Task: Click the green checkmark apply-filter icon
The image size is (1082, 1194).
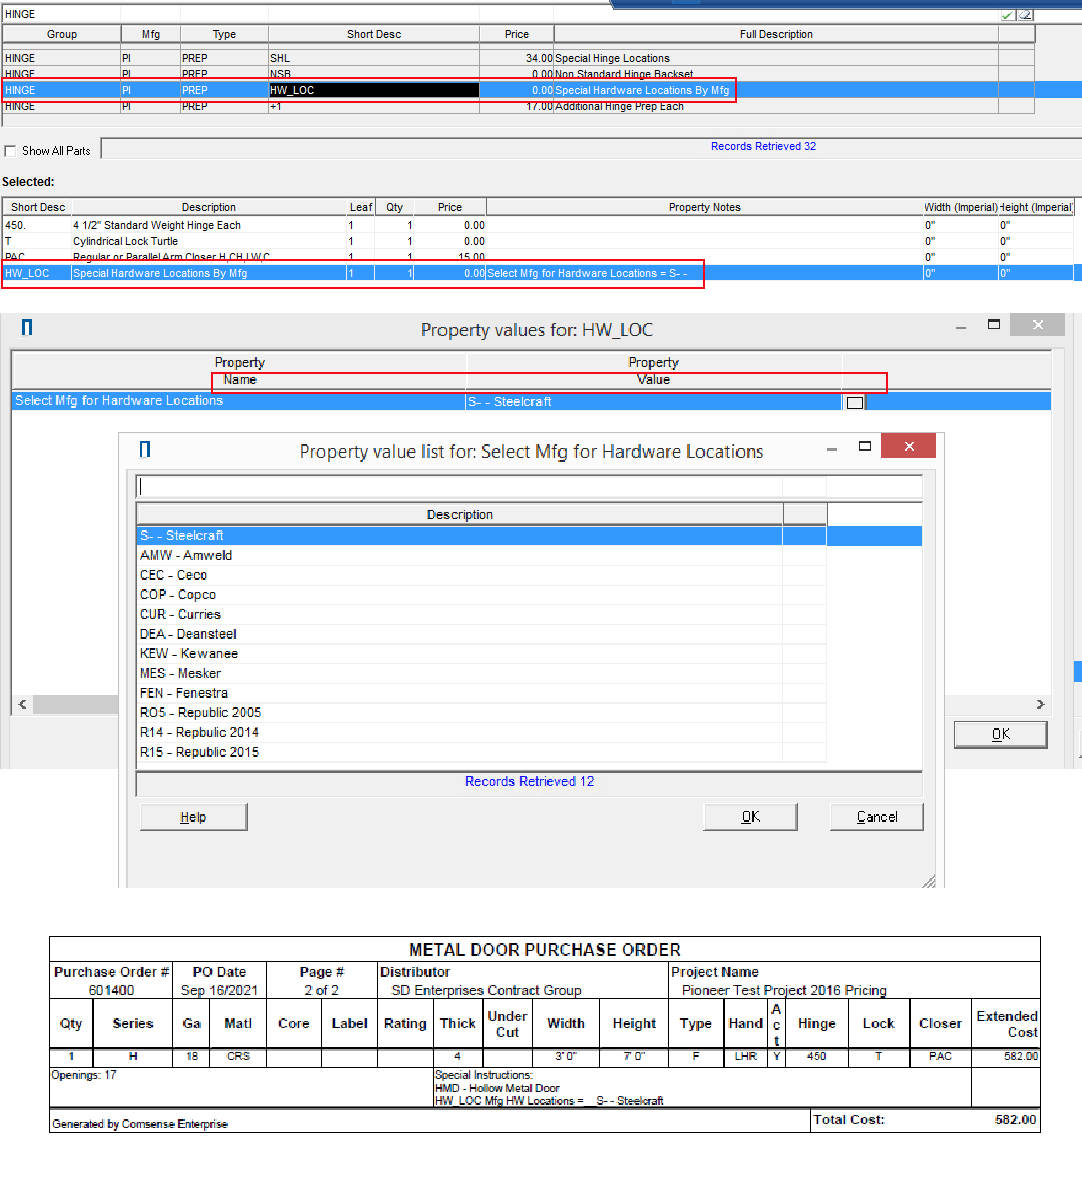Action: [1008, 15]
